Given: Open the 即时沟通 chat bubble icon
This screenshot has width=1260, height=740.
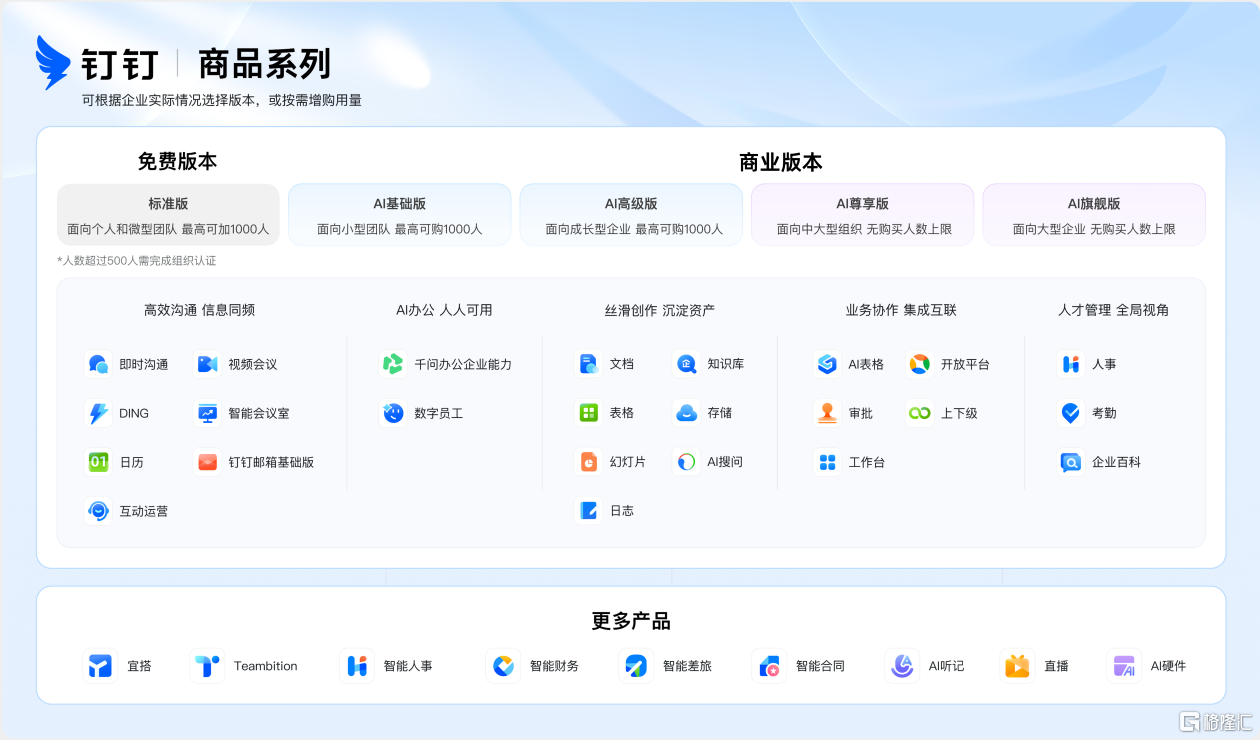Looking at the screenshot, I should 98,364.
